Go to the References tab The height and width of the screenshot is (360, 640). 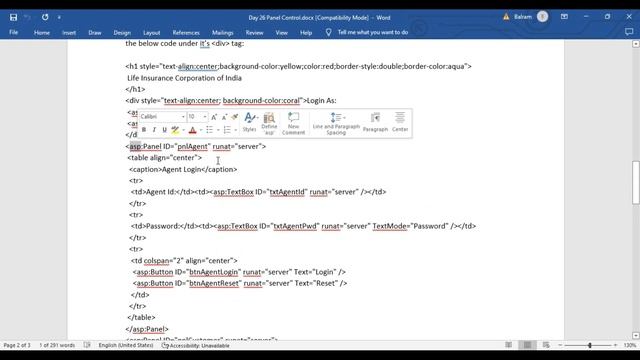[186, 32]
